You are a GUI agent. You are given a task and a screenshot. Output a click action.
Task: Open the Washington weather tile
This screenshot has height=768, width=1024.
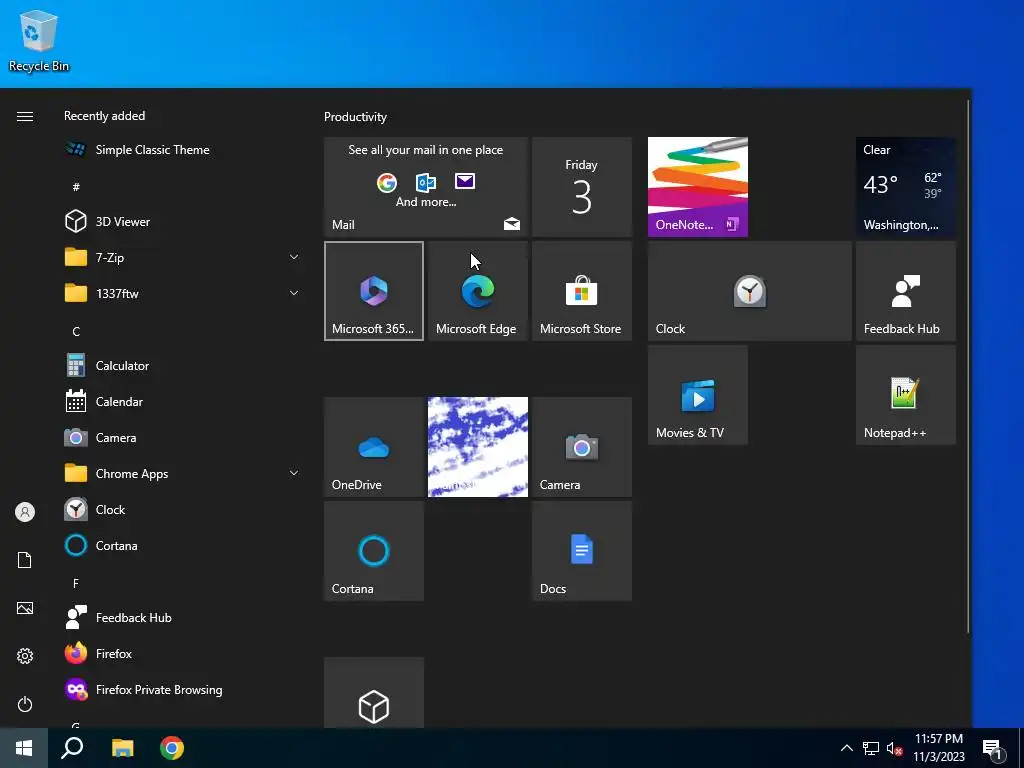(x=905, y=187)
